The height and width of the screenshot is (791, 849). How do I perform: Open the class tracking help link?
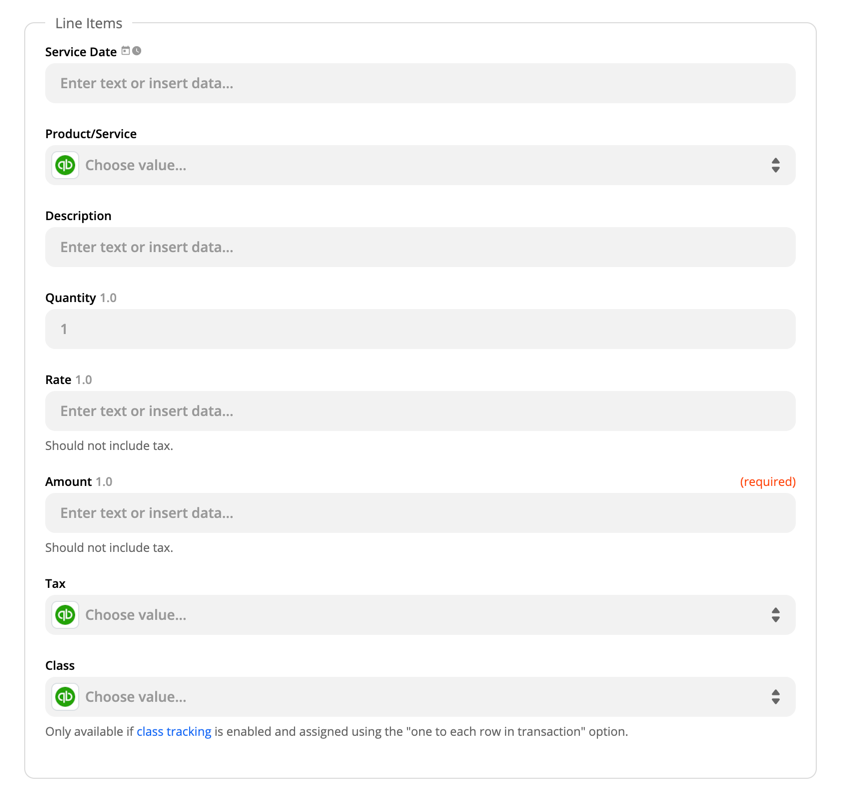click(174, 731)
